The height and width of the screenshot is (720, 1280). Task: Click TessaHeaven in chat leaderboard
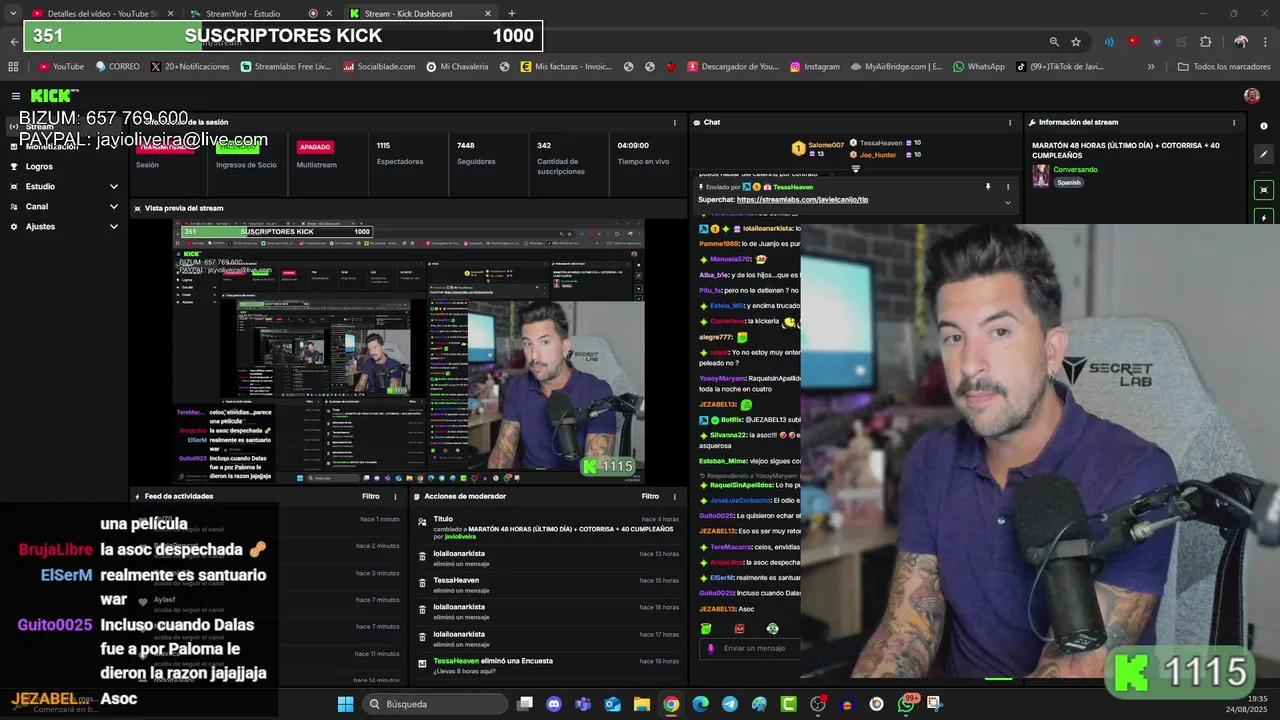tap(880, 143)
